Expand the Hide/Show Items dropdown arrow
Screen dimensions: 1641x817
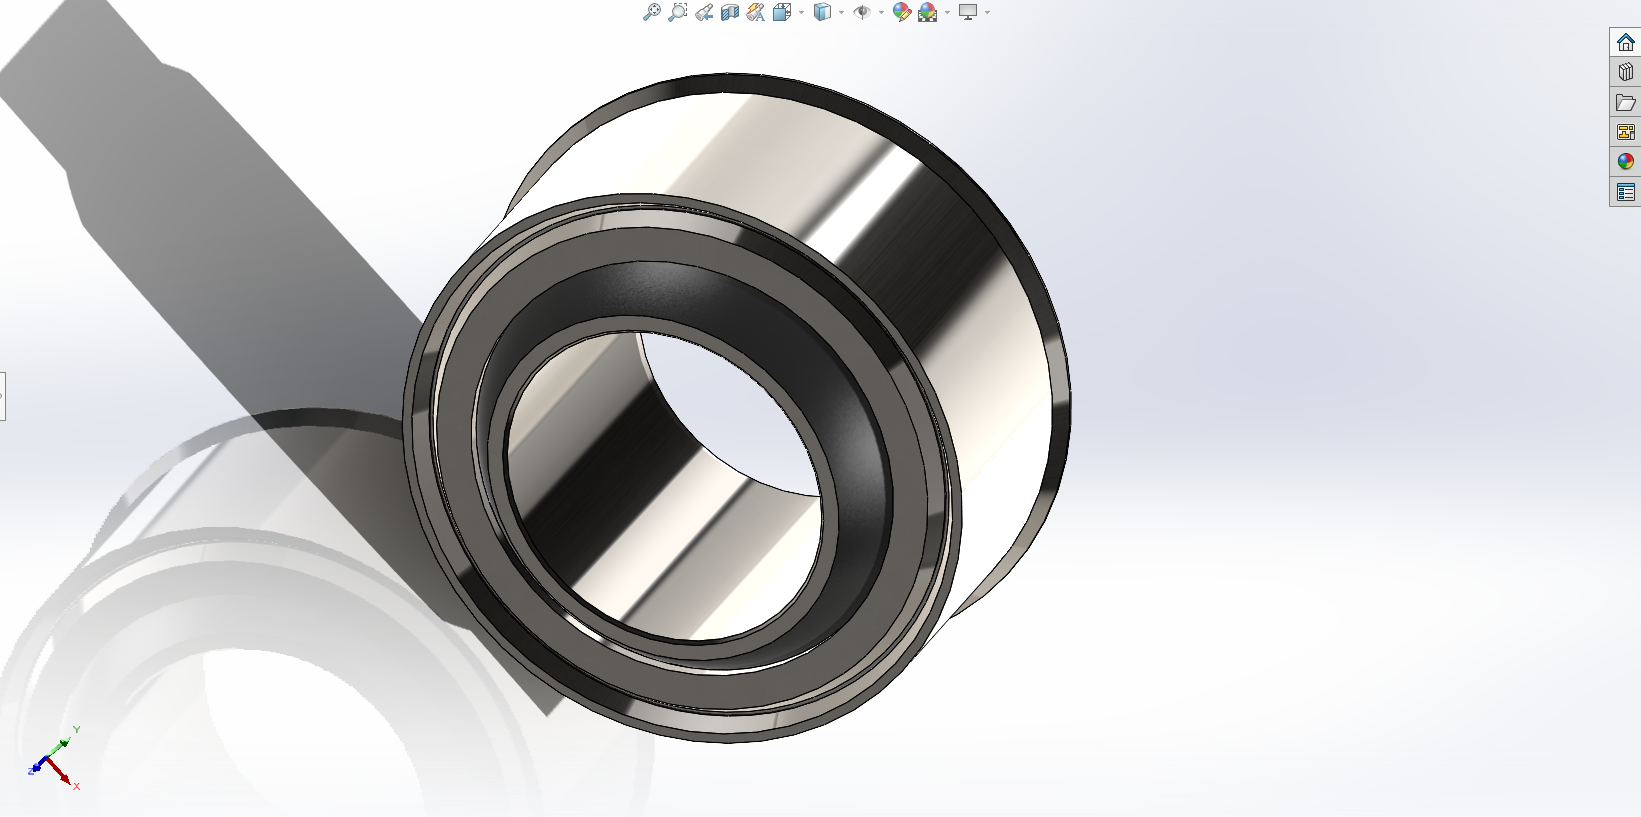881,12
